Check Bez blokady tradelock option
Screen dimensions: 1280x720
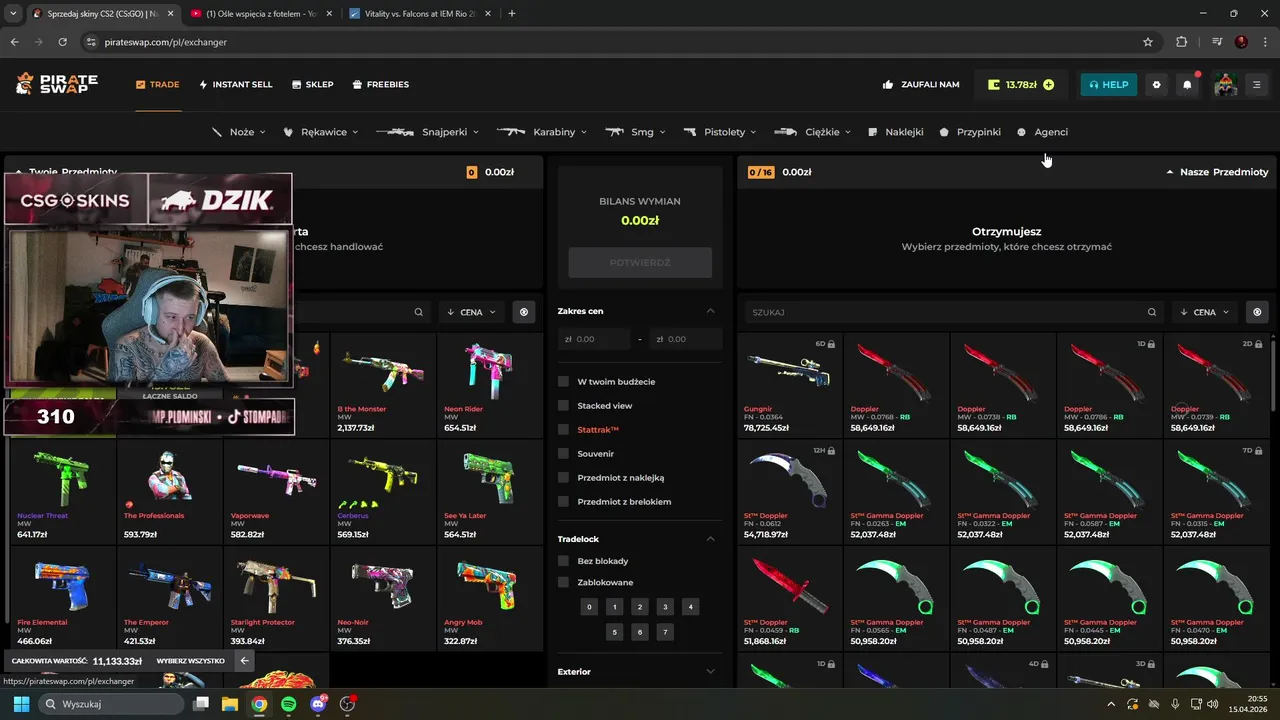coord(563,561)
